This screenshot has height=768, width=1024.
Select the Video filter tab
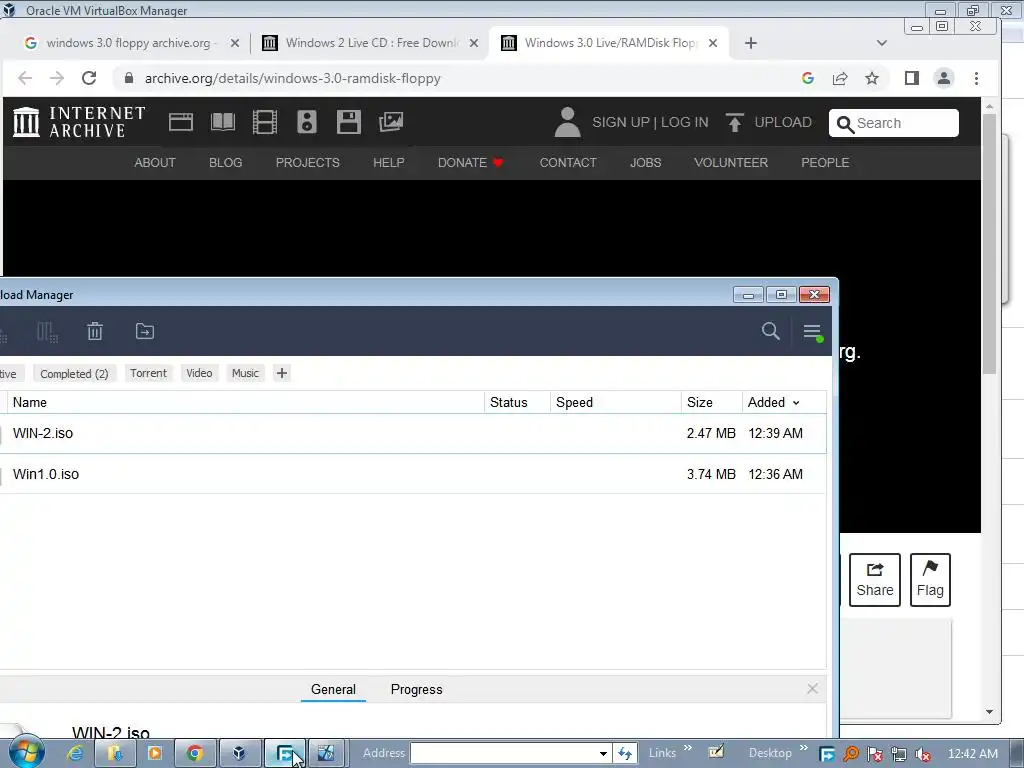click(199, 373)
